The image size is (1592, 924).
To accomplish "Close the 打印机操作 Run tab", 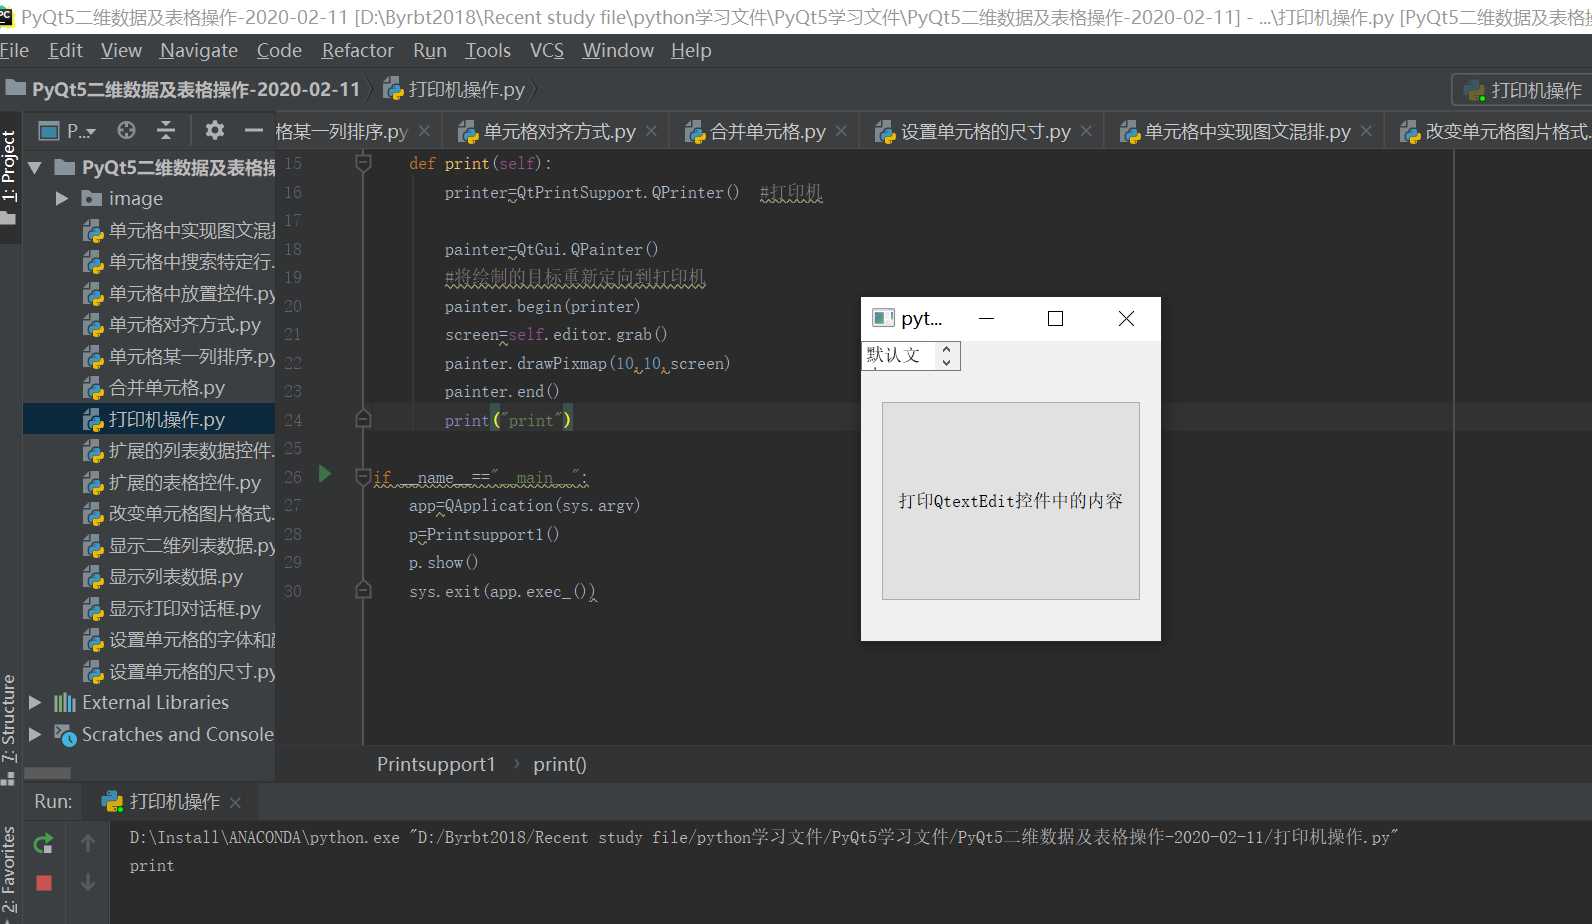I will [x=235, y=802].
